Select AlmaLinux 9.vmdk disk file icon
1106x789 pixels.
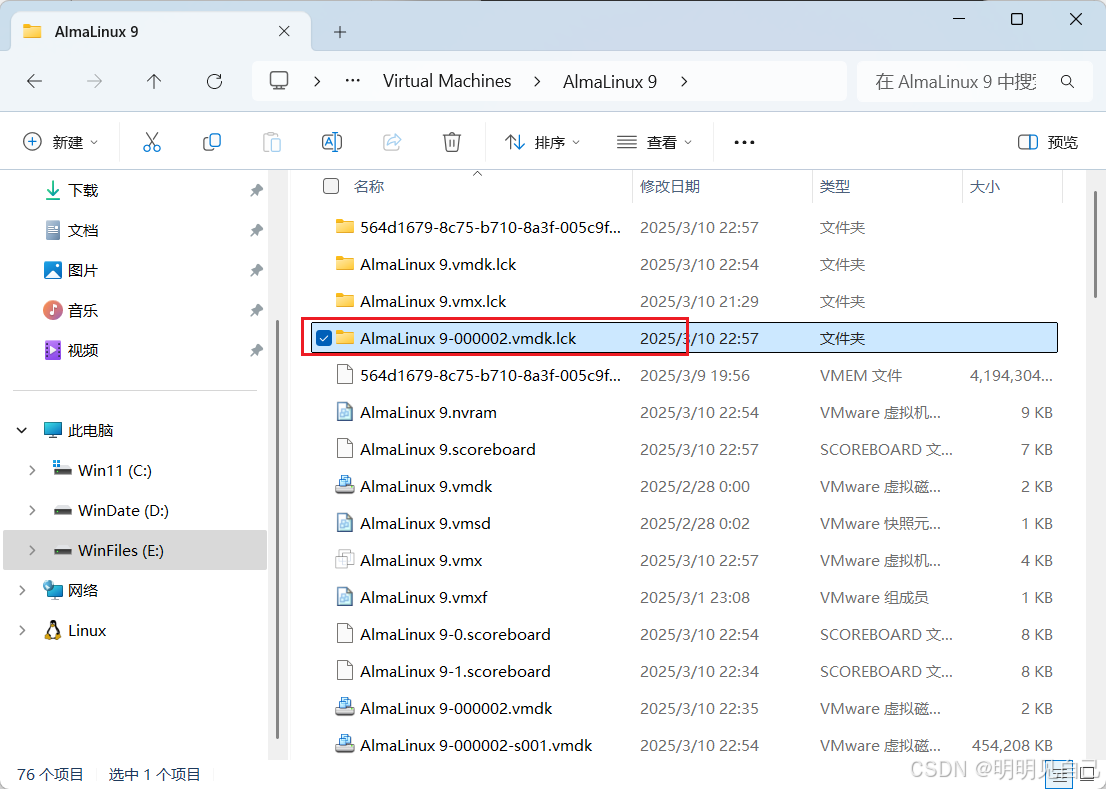(x=344, y=486)
